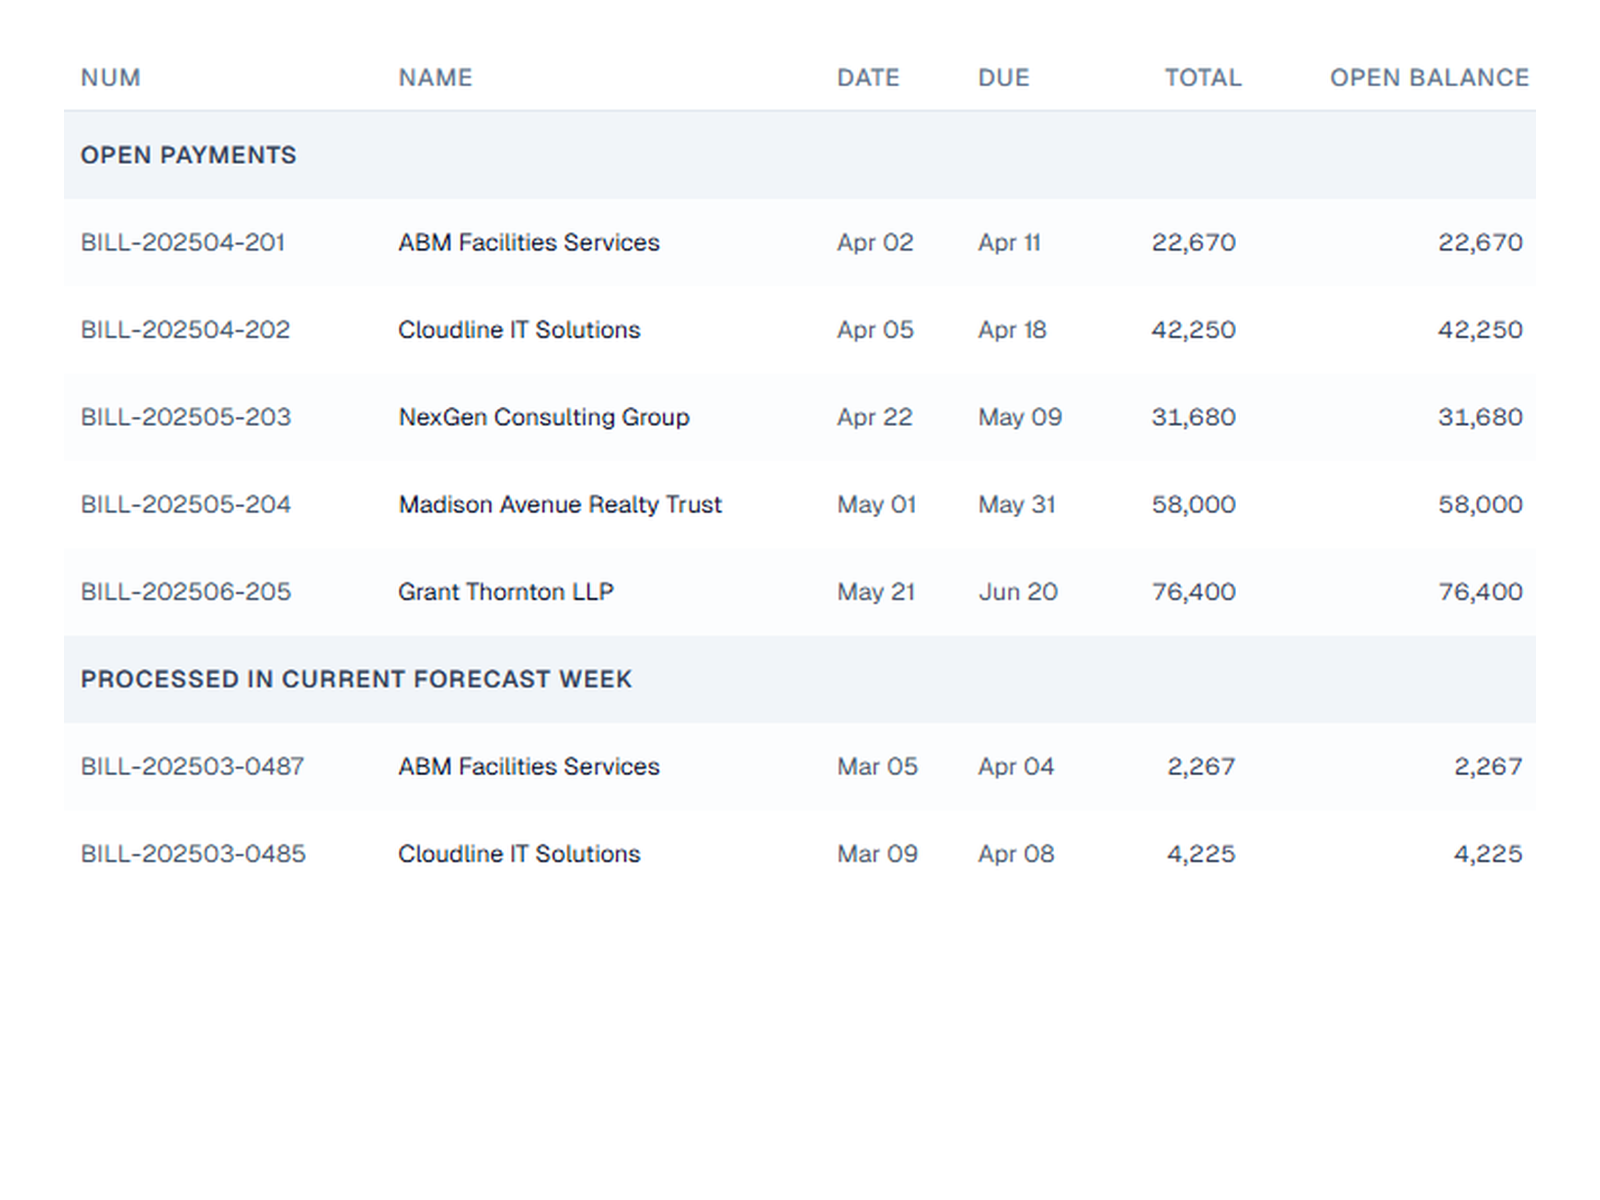
Task: Click the Apr 18 due date
Action: (1012, 330)
